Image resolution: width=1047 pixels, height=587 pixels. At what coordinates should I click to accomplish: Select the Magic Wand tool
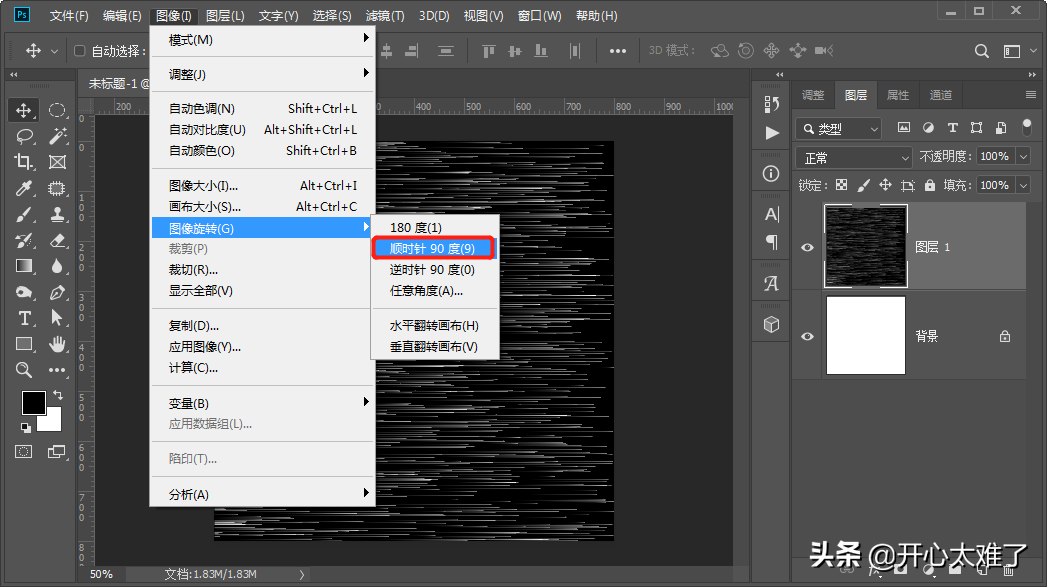[57, 136]
